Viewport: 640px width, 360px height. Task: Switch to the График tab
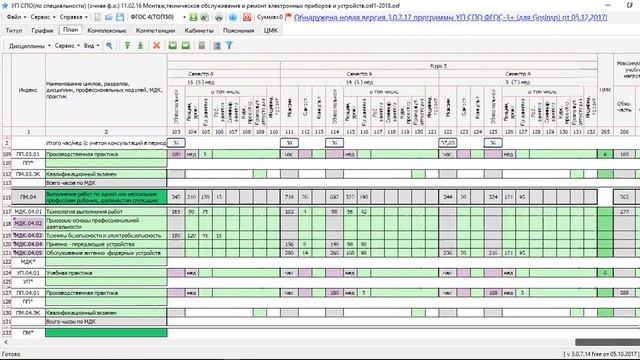click(42, 31)
